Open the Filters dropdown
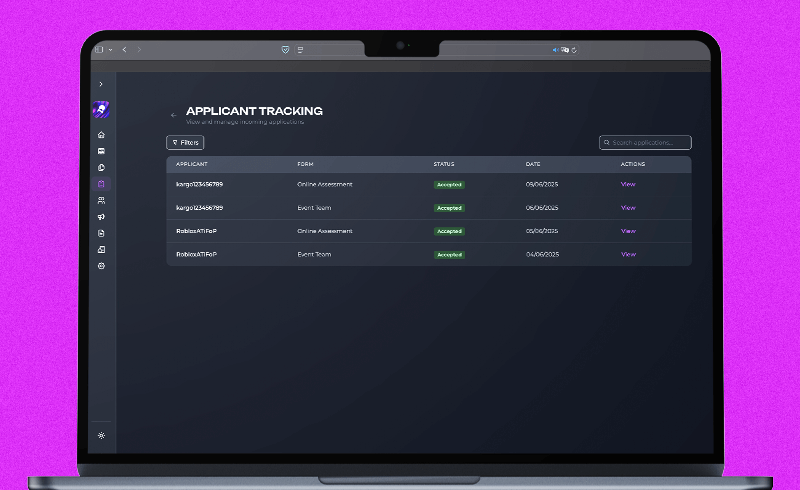Viewport: 800px width, 490px height. pyautogui.click(x=185, y=143)
